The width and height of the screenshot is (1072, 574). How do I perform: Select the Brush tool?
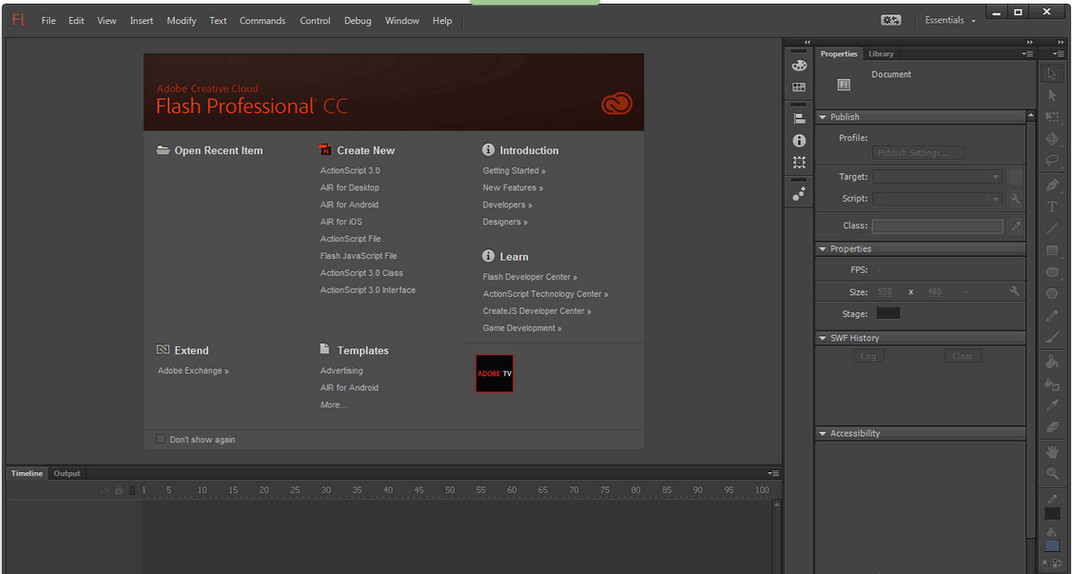1052,337
